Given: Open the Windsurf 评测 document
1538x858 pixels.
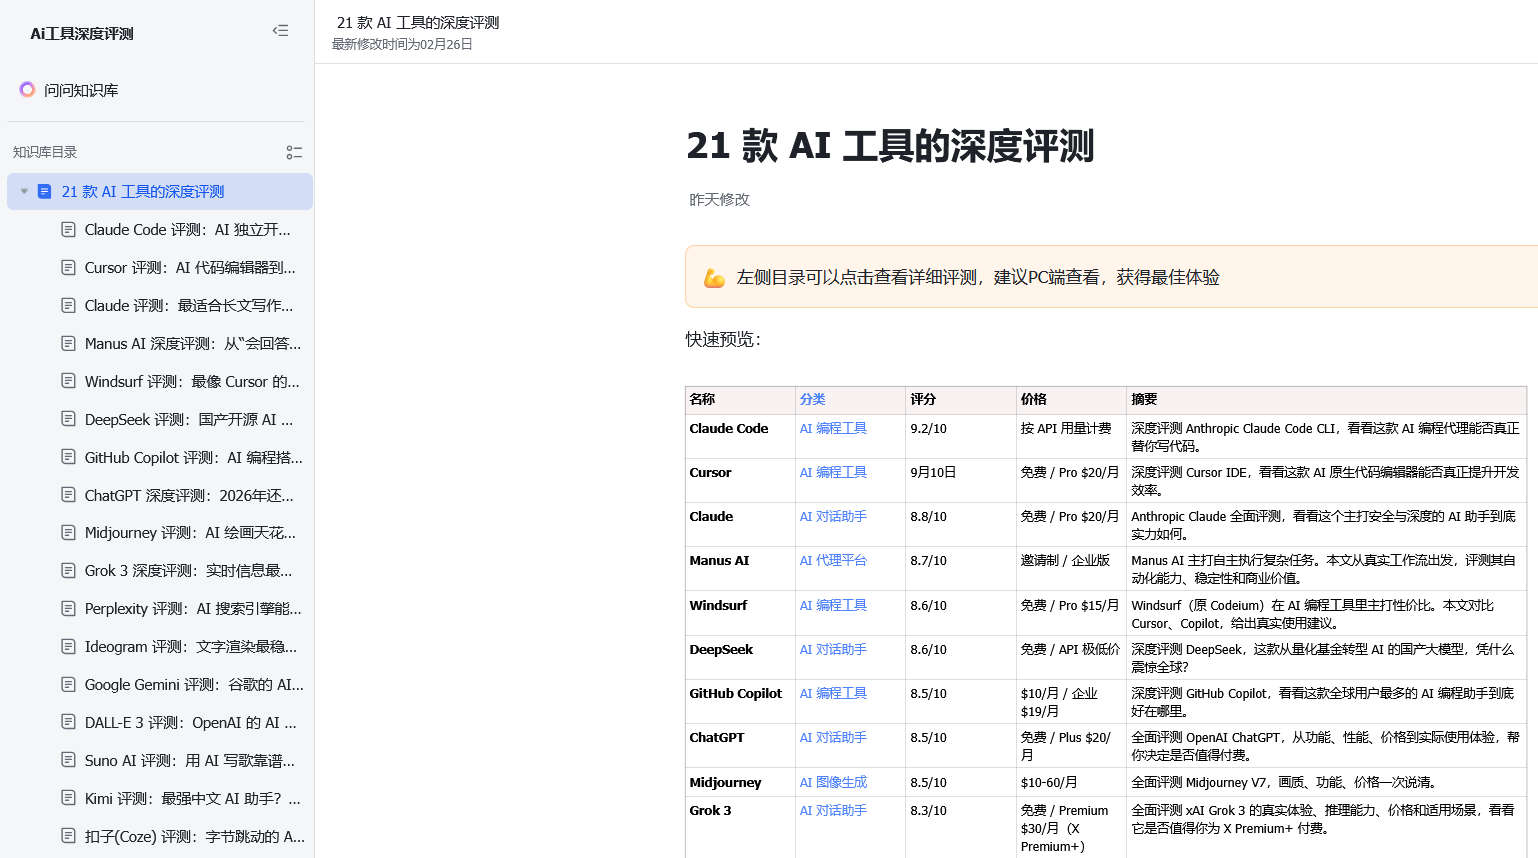Looking at the screenshot, I should coord(192,382).
